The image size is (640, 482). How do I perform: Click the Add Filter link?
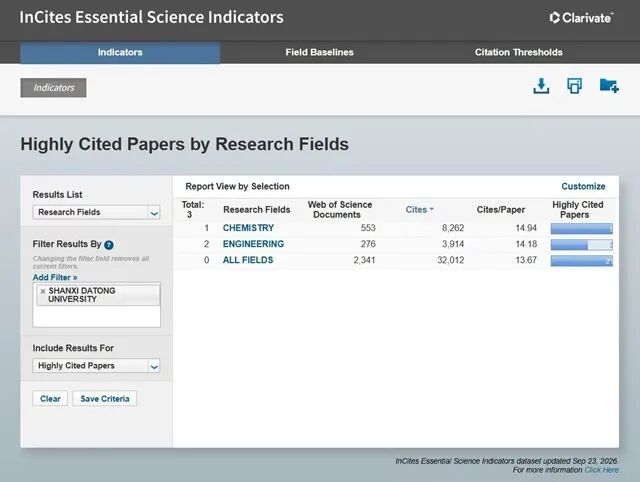[x=55, y=278]
